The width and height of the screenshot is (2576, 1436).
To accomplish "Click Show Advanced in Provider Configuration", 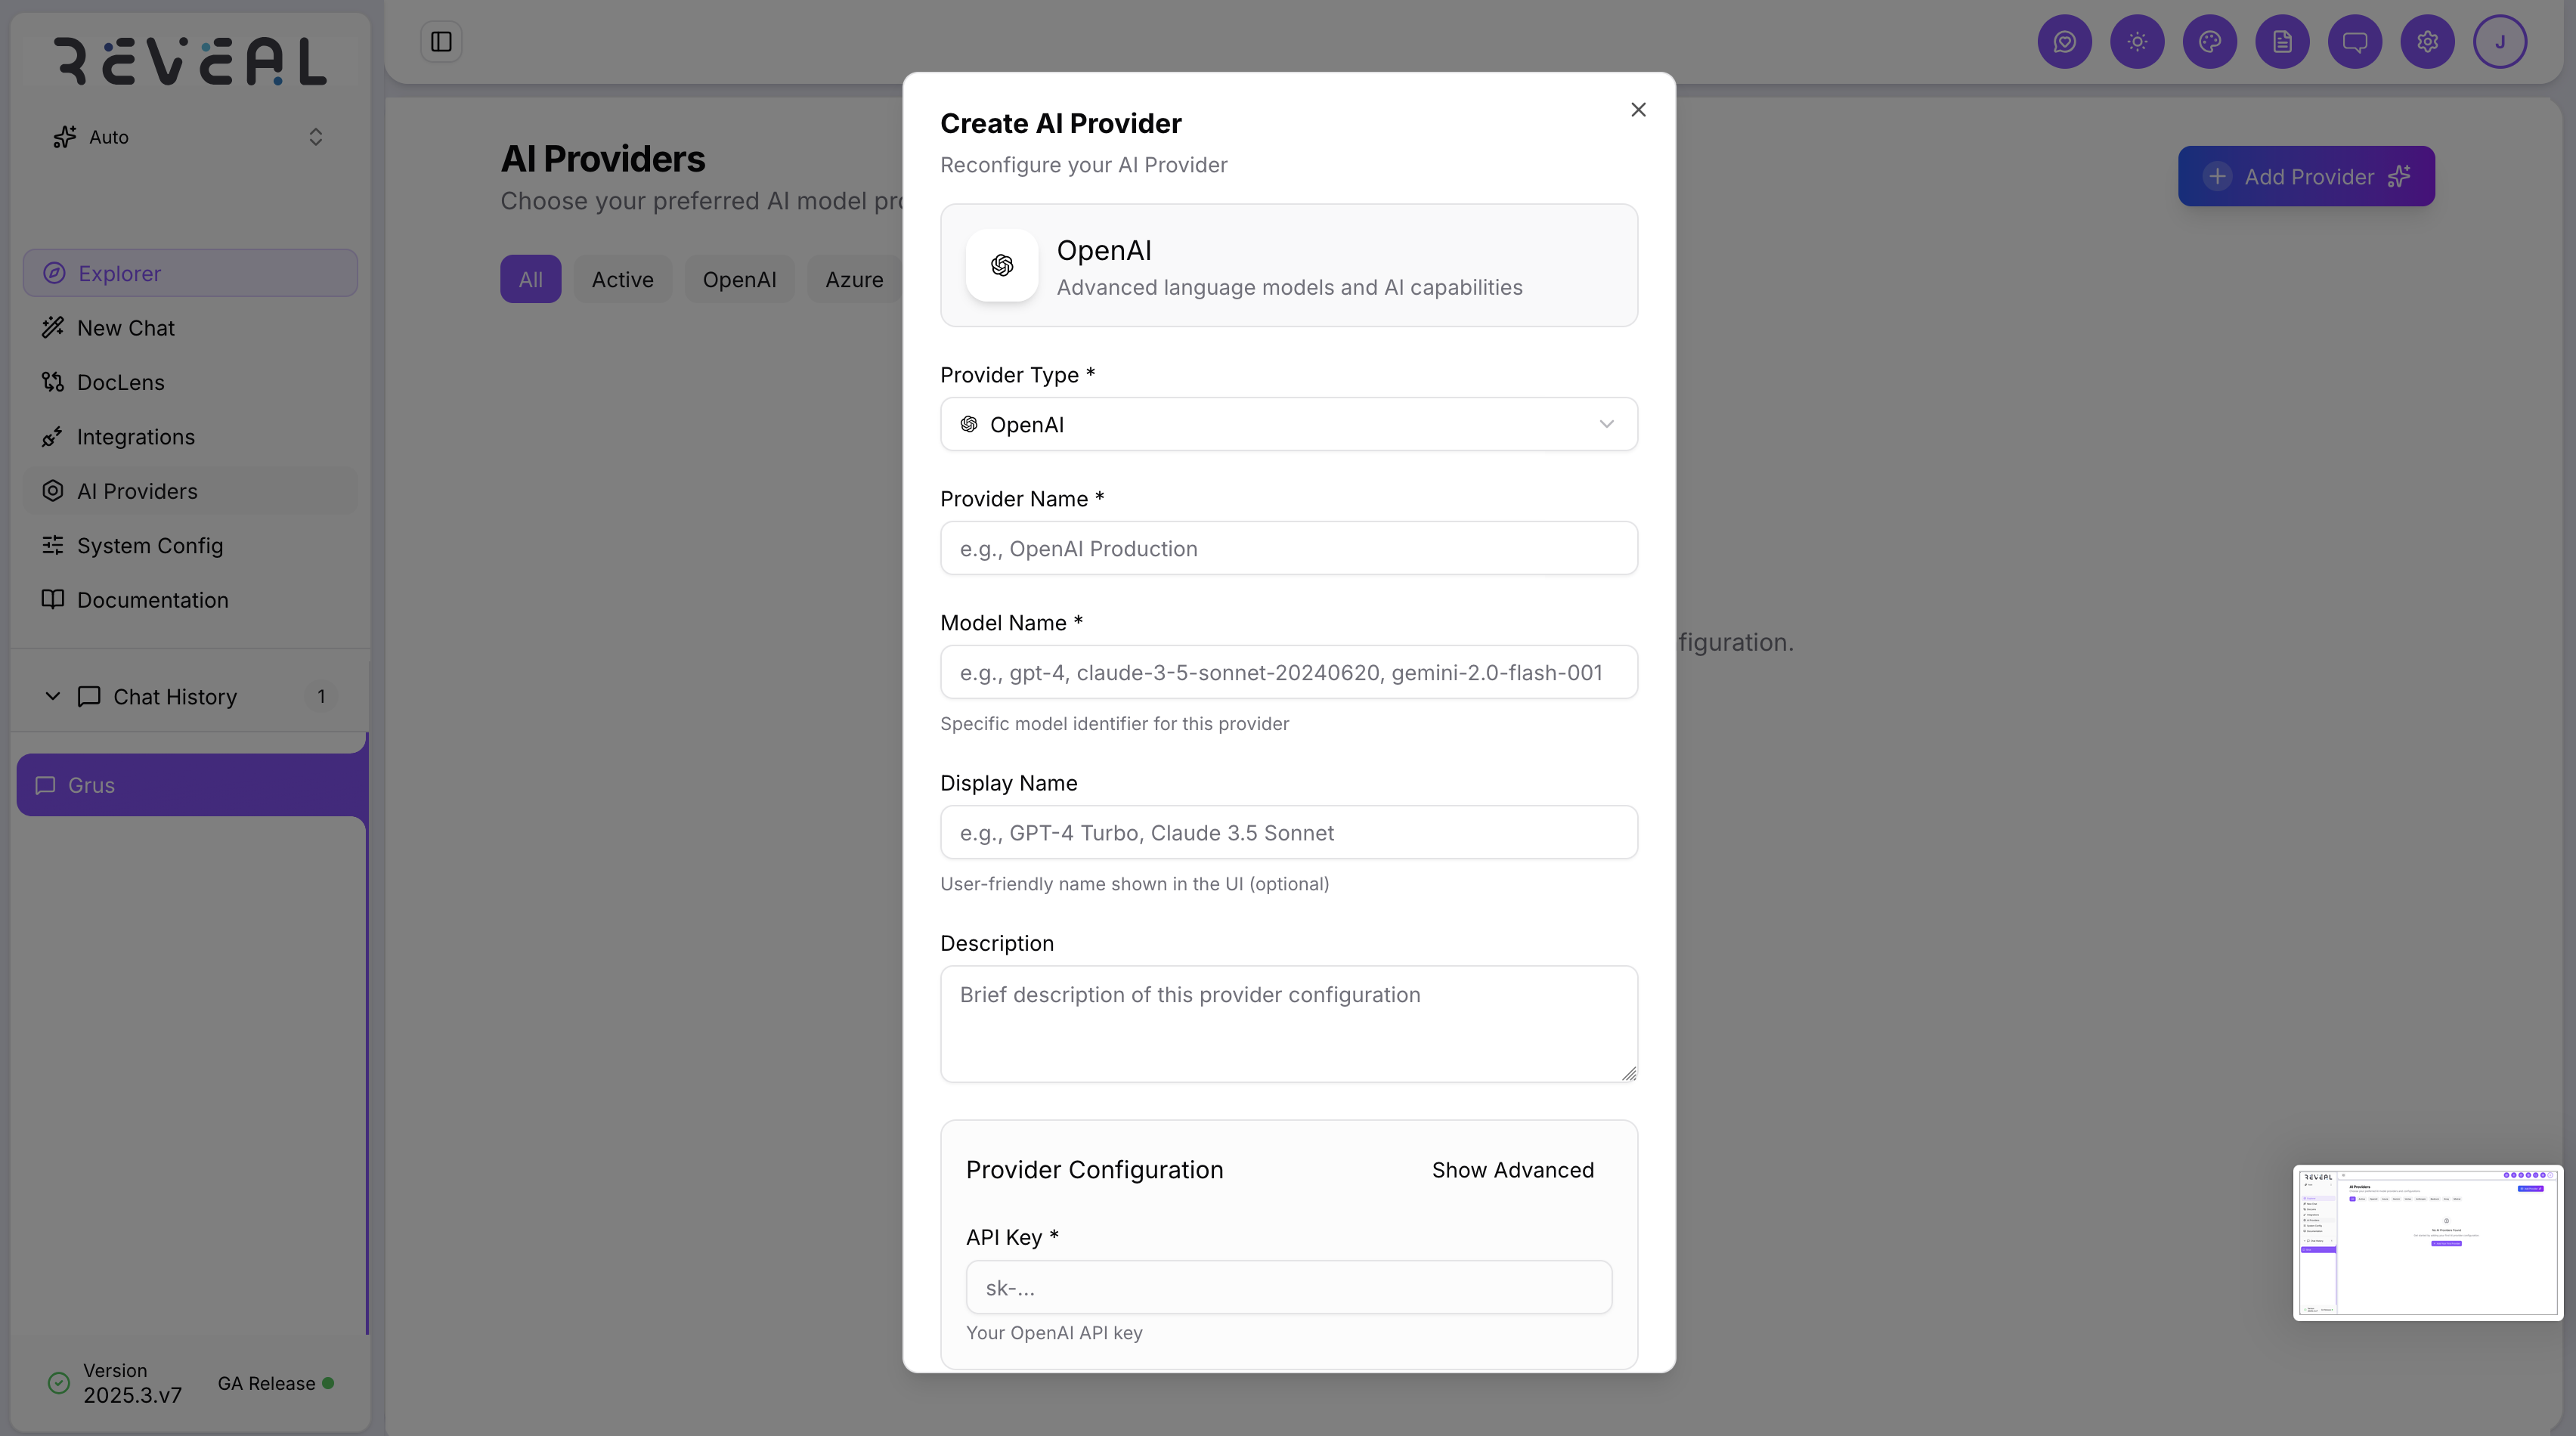I will pos(1512,1170).
